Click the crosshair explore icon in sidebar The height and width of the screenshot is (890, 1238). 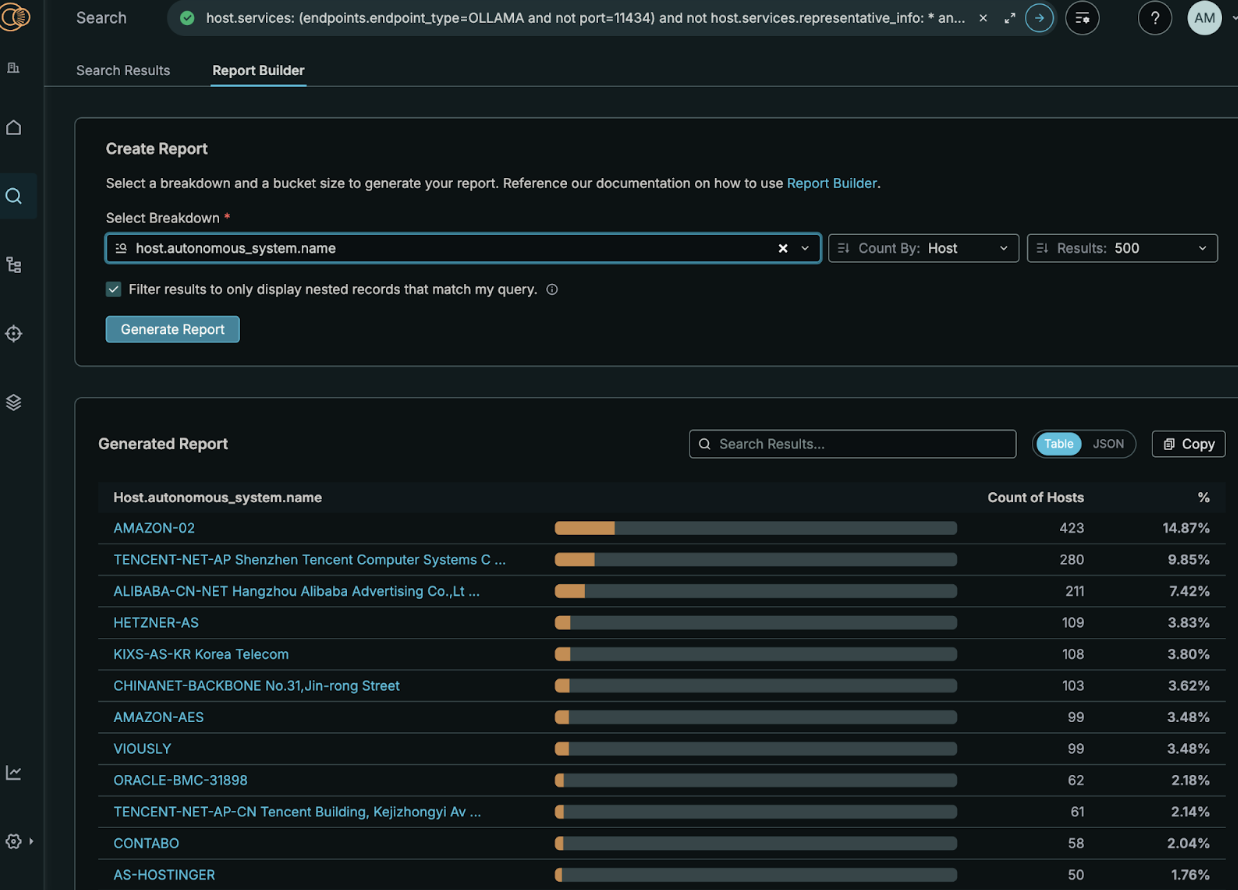coord(15,333)
